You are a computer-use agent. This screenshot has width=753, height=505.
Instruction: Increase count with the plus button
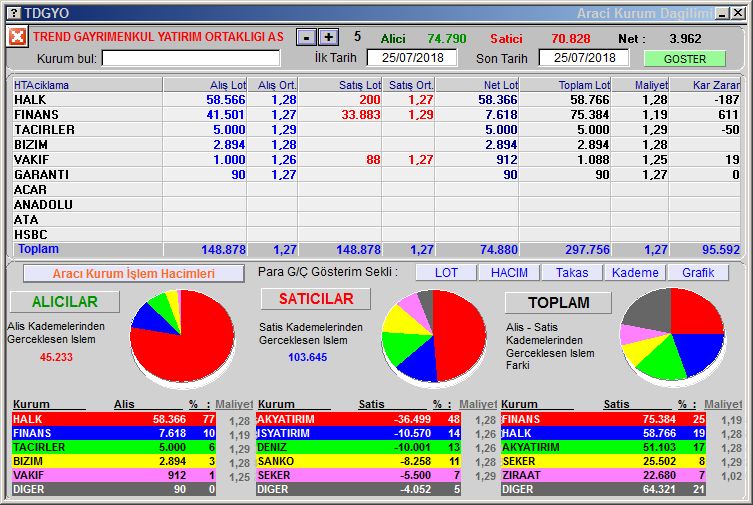click(328, 37)
